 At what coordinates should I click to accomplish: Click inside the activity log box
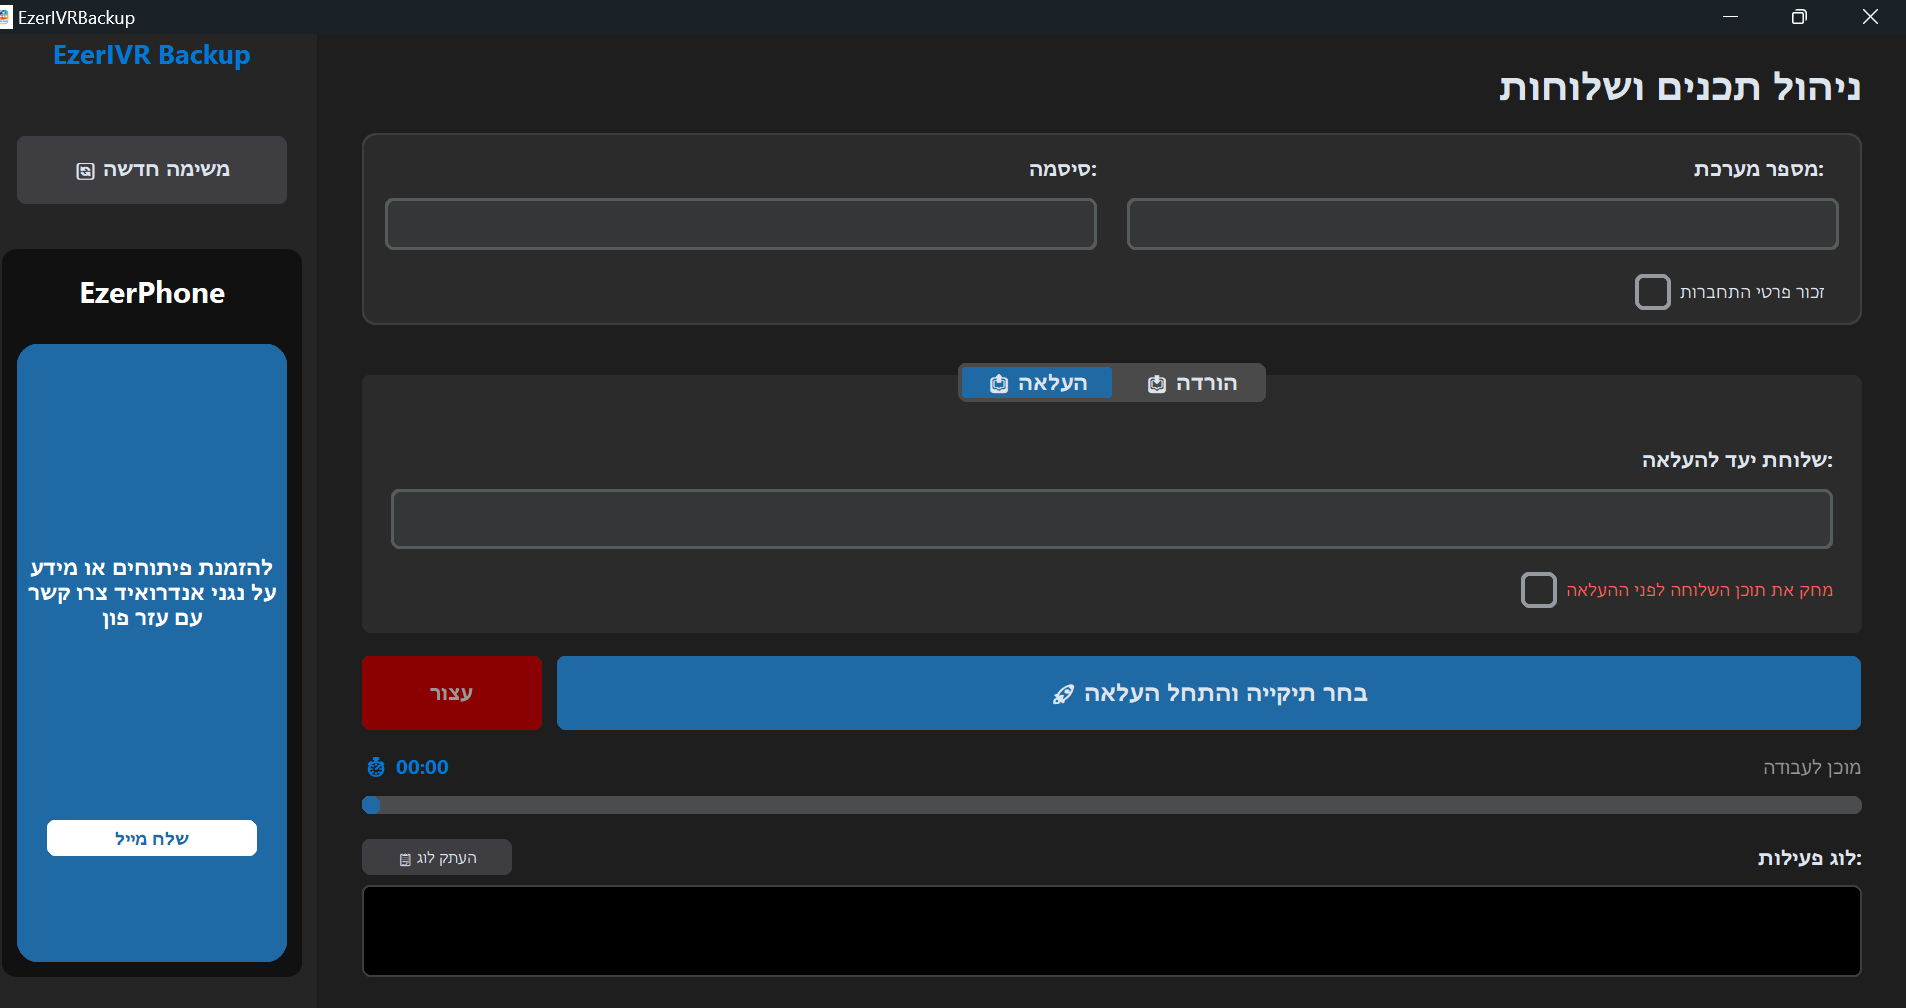point(1110,931)
